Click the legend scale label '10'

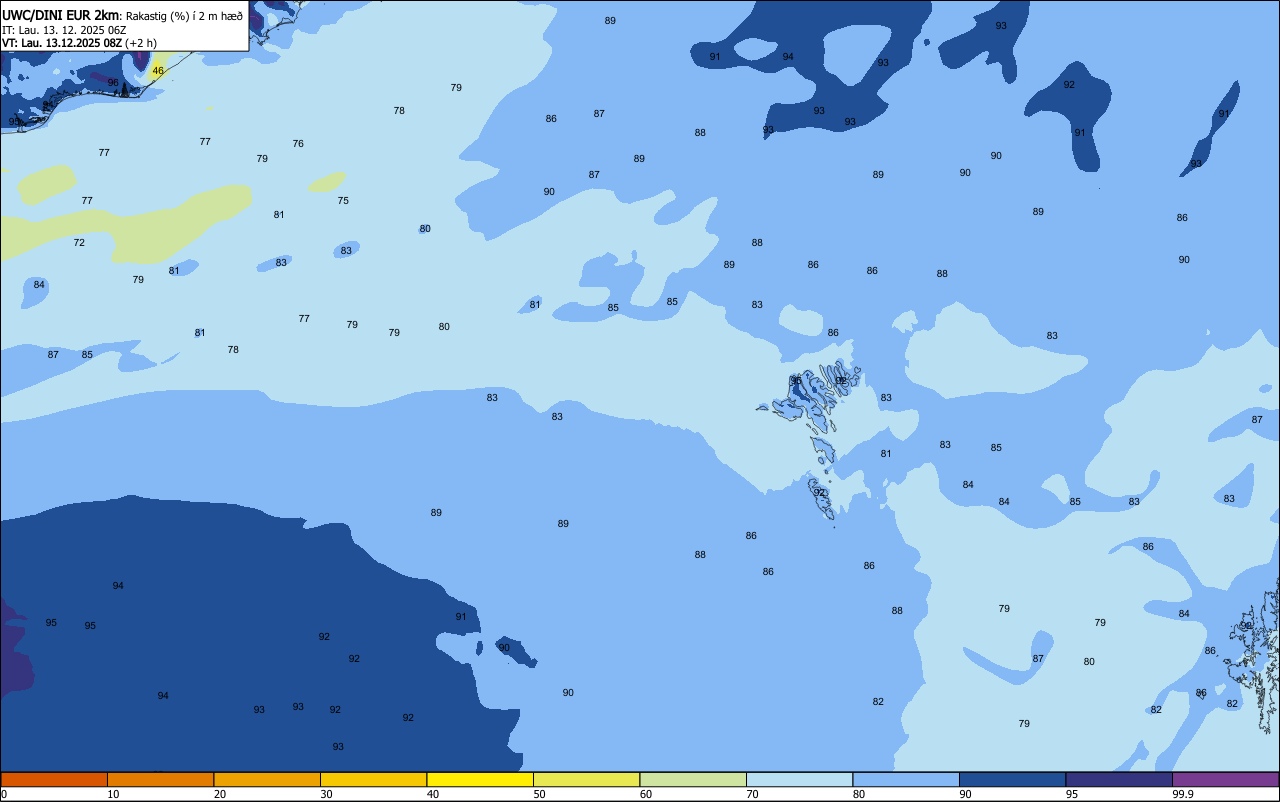click(x=114, y=794)
